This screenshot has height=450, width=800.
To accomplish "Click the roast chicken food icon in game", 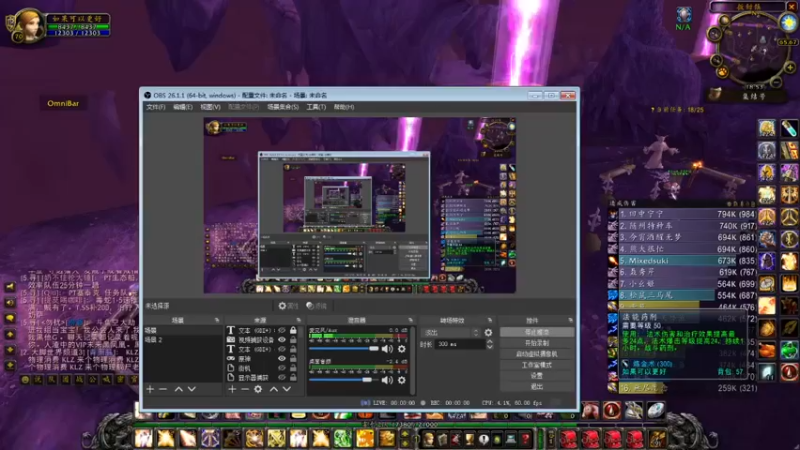I will point(767,350).
